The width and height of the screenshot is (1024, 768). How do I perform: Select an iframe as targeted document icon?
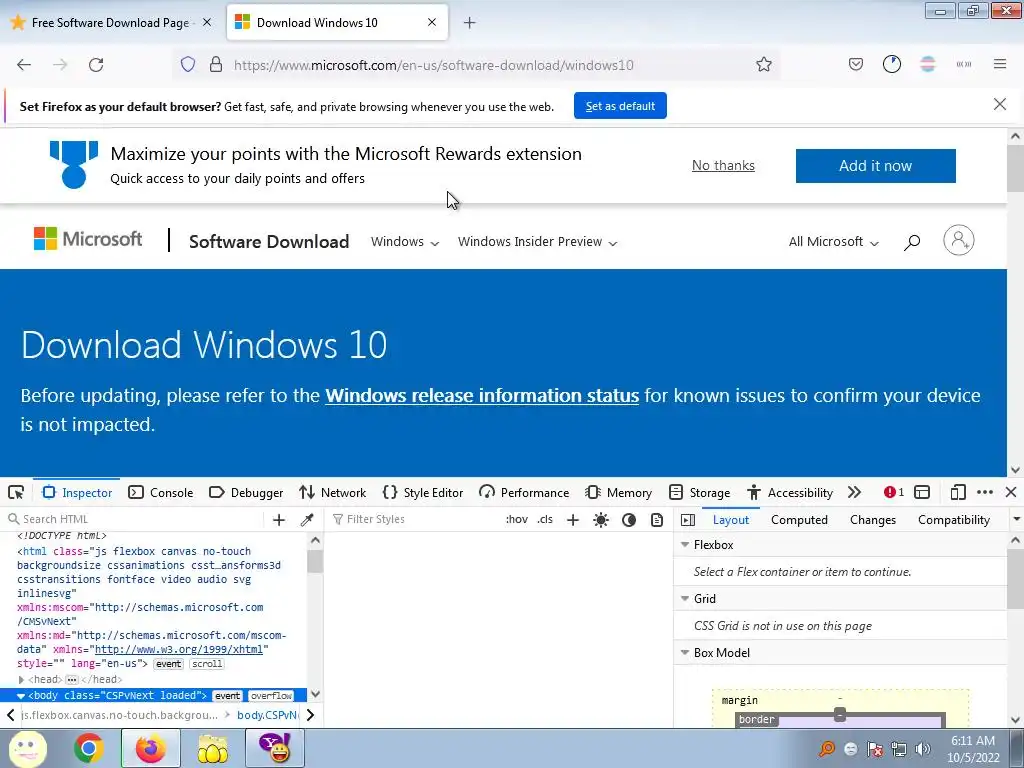coord(922,492)
